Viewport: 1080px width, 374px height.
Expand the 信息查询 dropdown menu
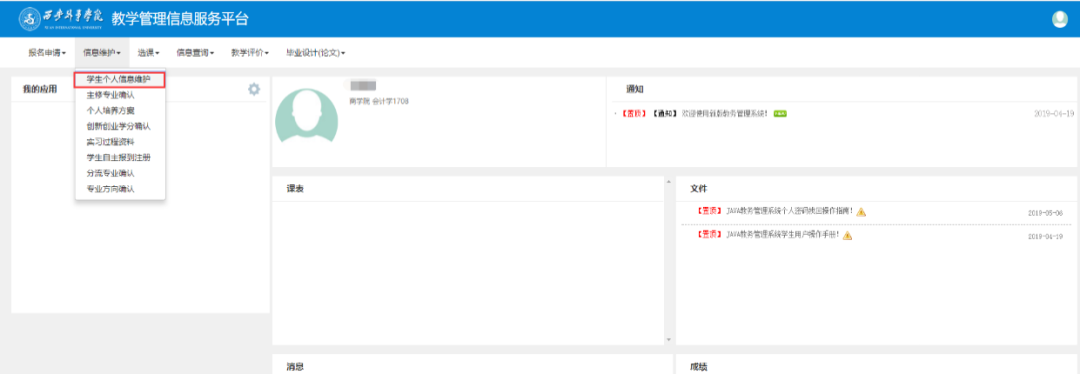[195, 52]
